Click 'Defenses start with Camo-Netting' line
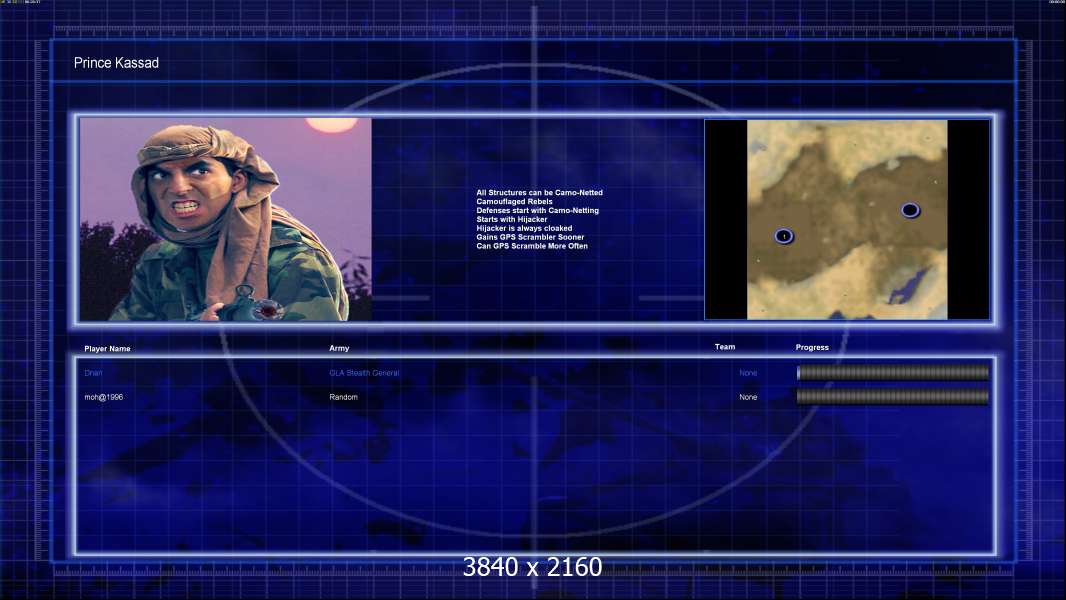The image size is (1066, 600). click(x=537, y=210)
